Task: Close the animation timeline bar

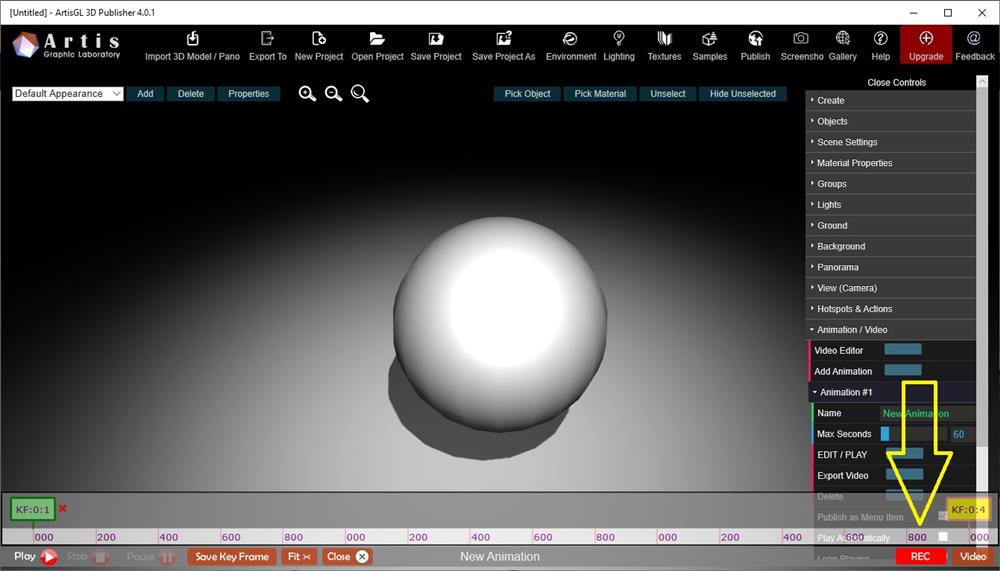Action: tap(348, 556)
